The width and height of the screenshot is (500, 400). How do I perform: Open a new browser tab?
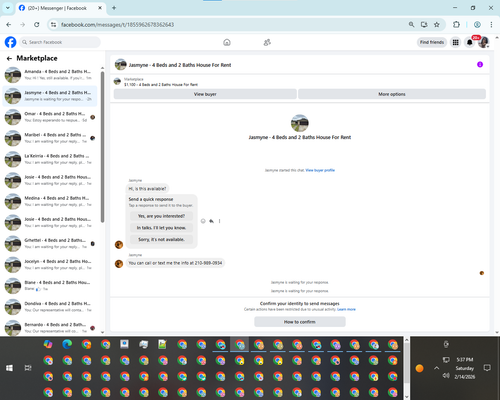click(x=114, y=8)
